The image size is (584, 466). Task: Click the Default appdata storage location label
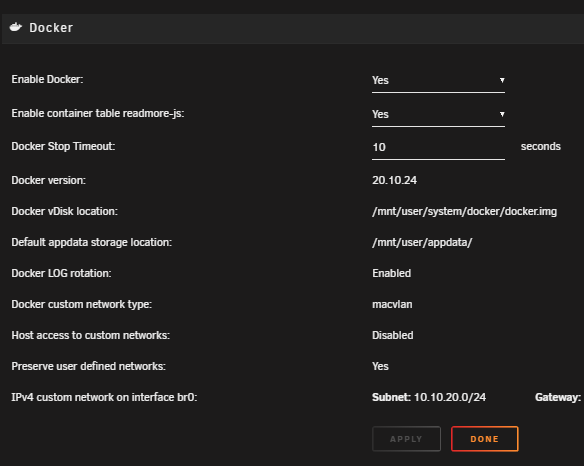pyautogui.click(x=92, y=242)
